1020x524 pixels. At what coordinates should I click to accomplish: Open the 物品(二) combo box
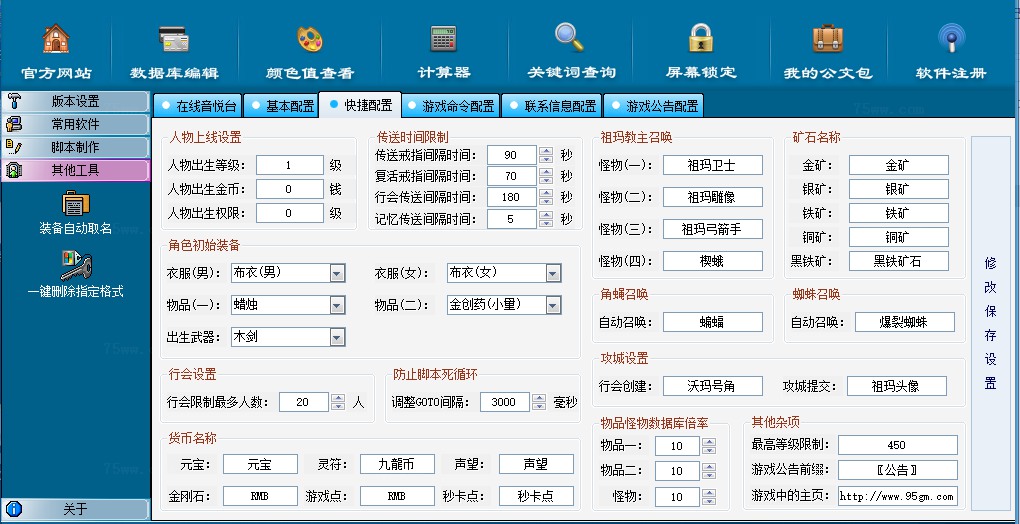tap(553, 304)
